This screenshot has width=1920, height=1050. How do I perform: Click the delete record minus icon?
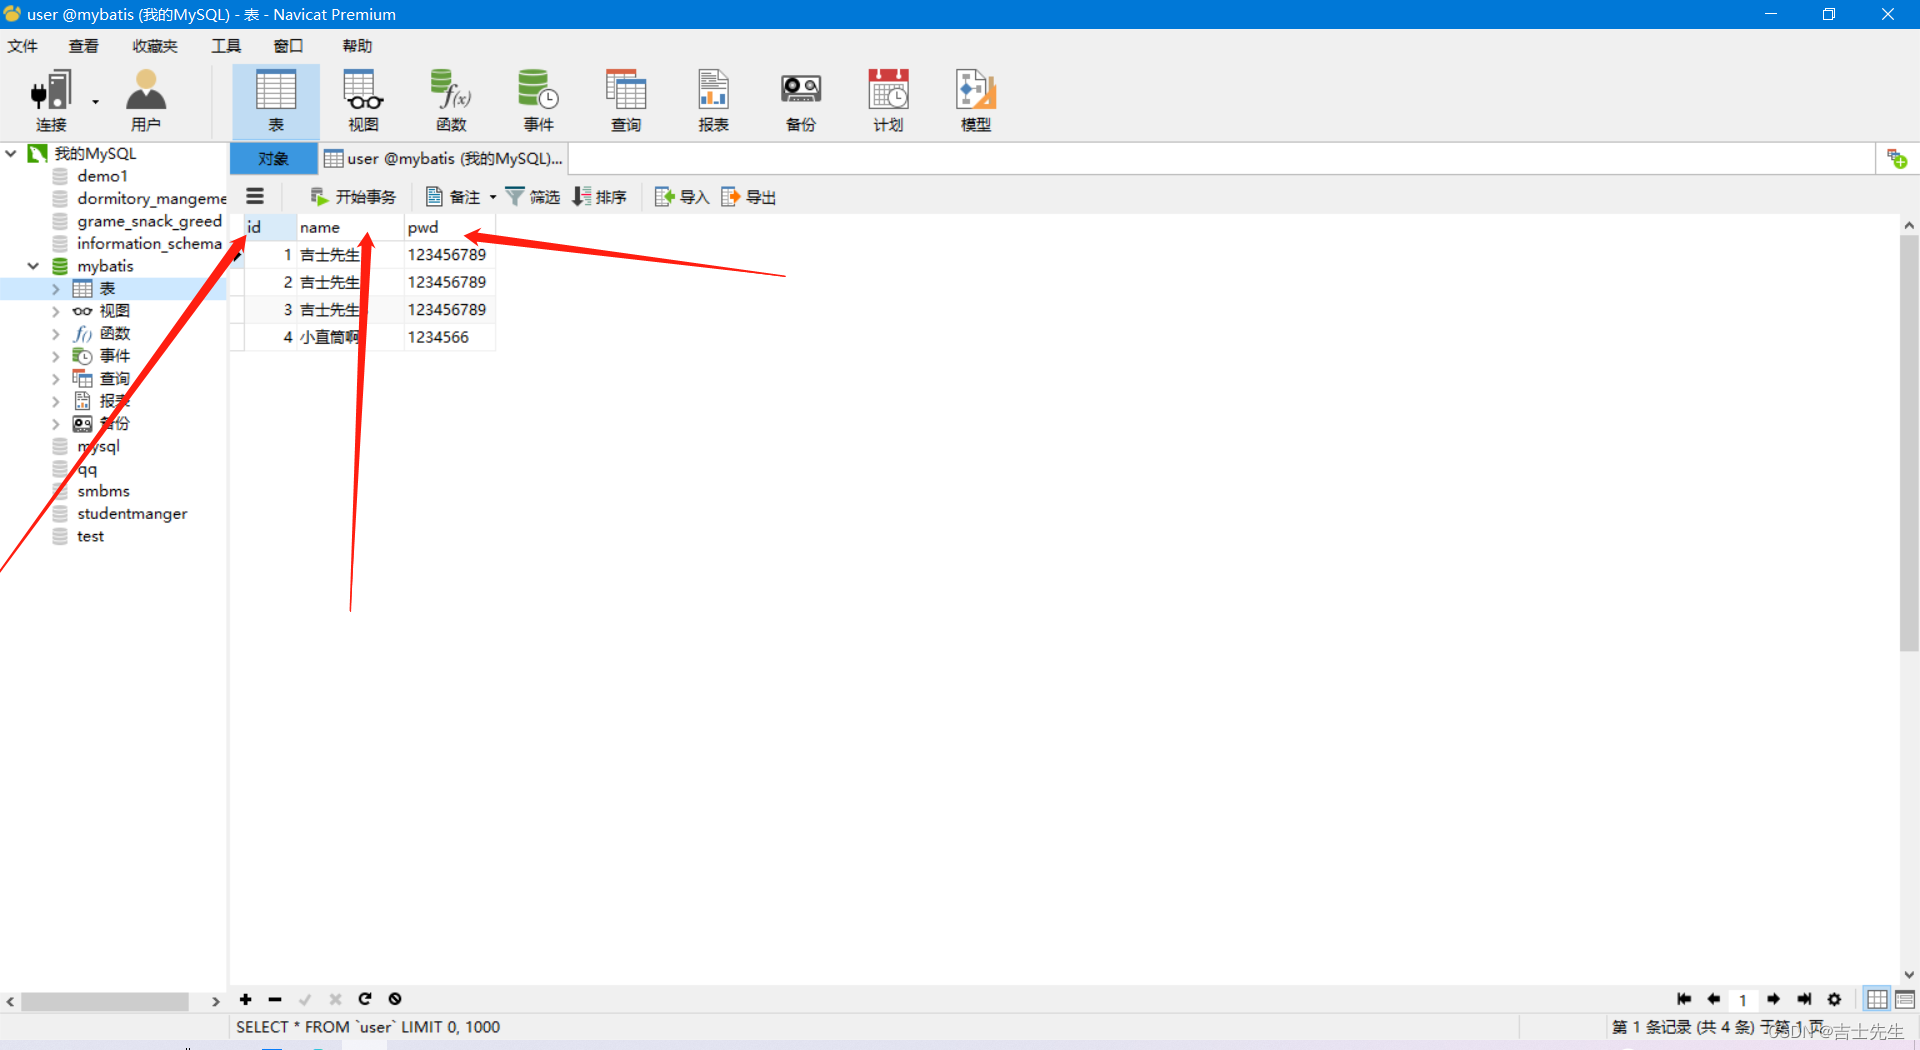(x=275, y=999)
